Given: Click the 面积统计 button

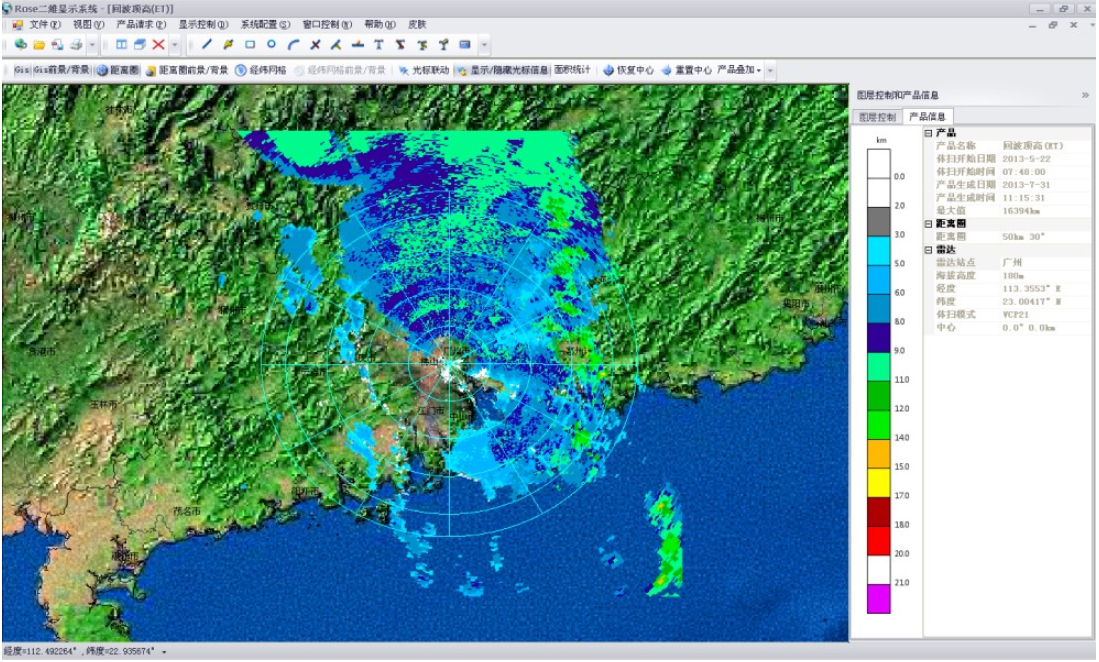Looking at the screenshot, I should [x=572, y=71].
